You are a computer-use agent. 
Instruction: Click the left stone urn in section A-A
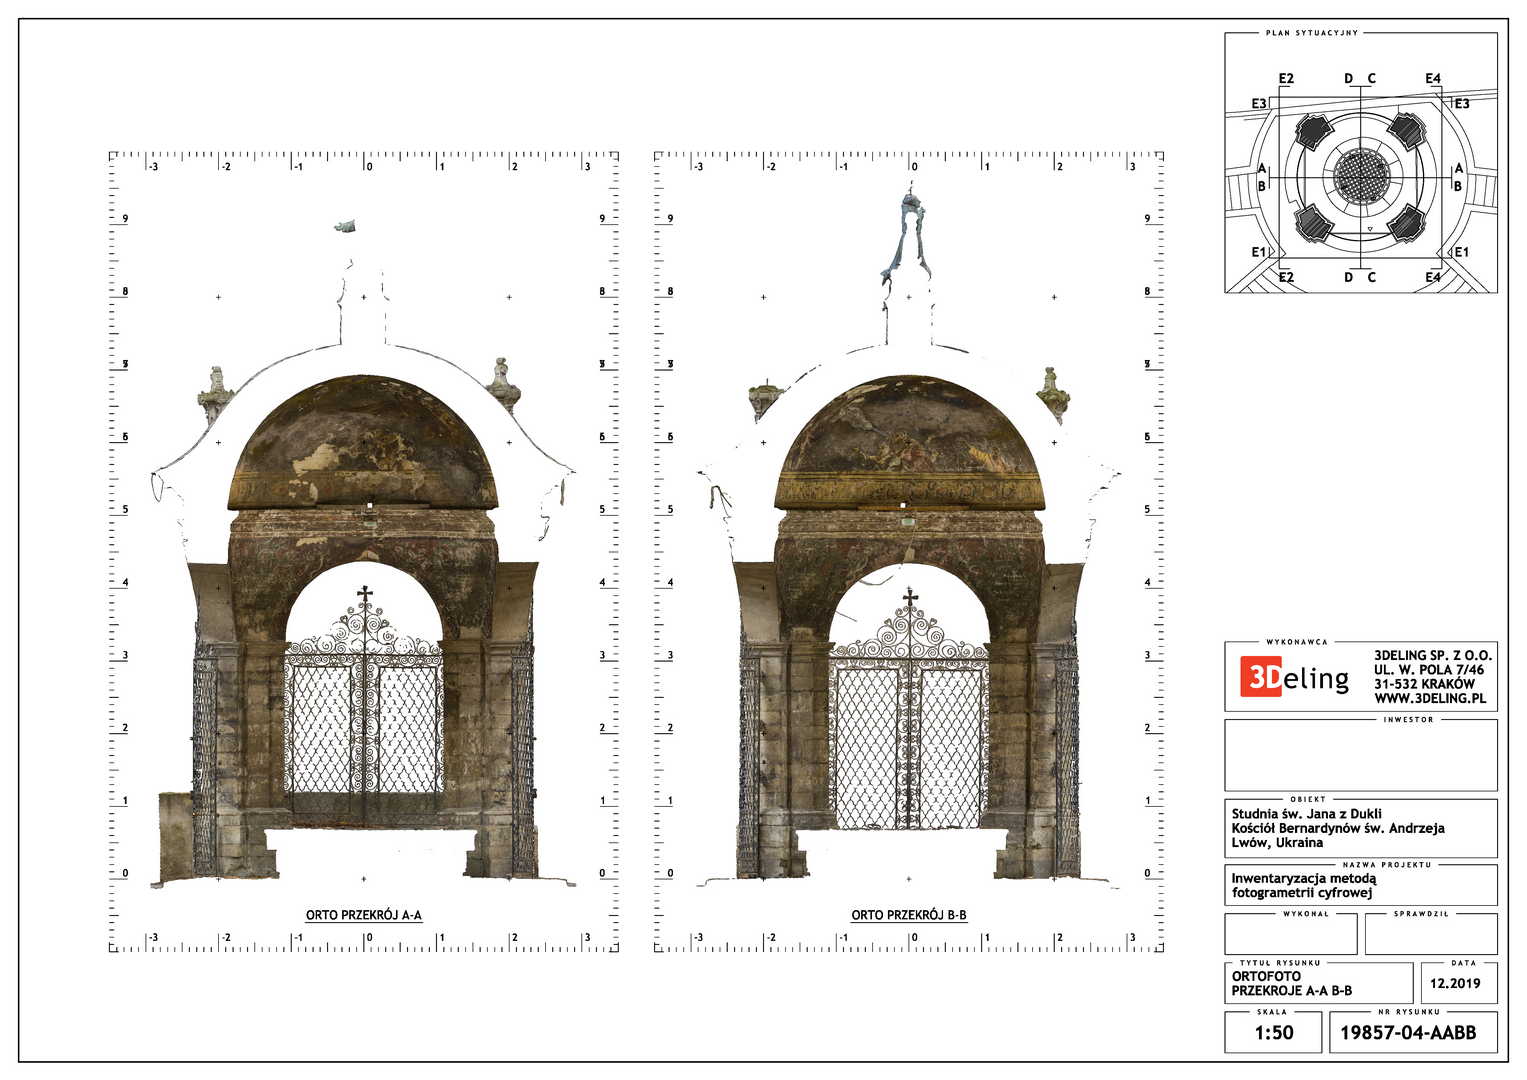(214, 393)
